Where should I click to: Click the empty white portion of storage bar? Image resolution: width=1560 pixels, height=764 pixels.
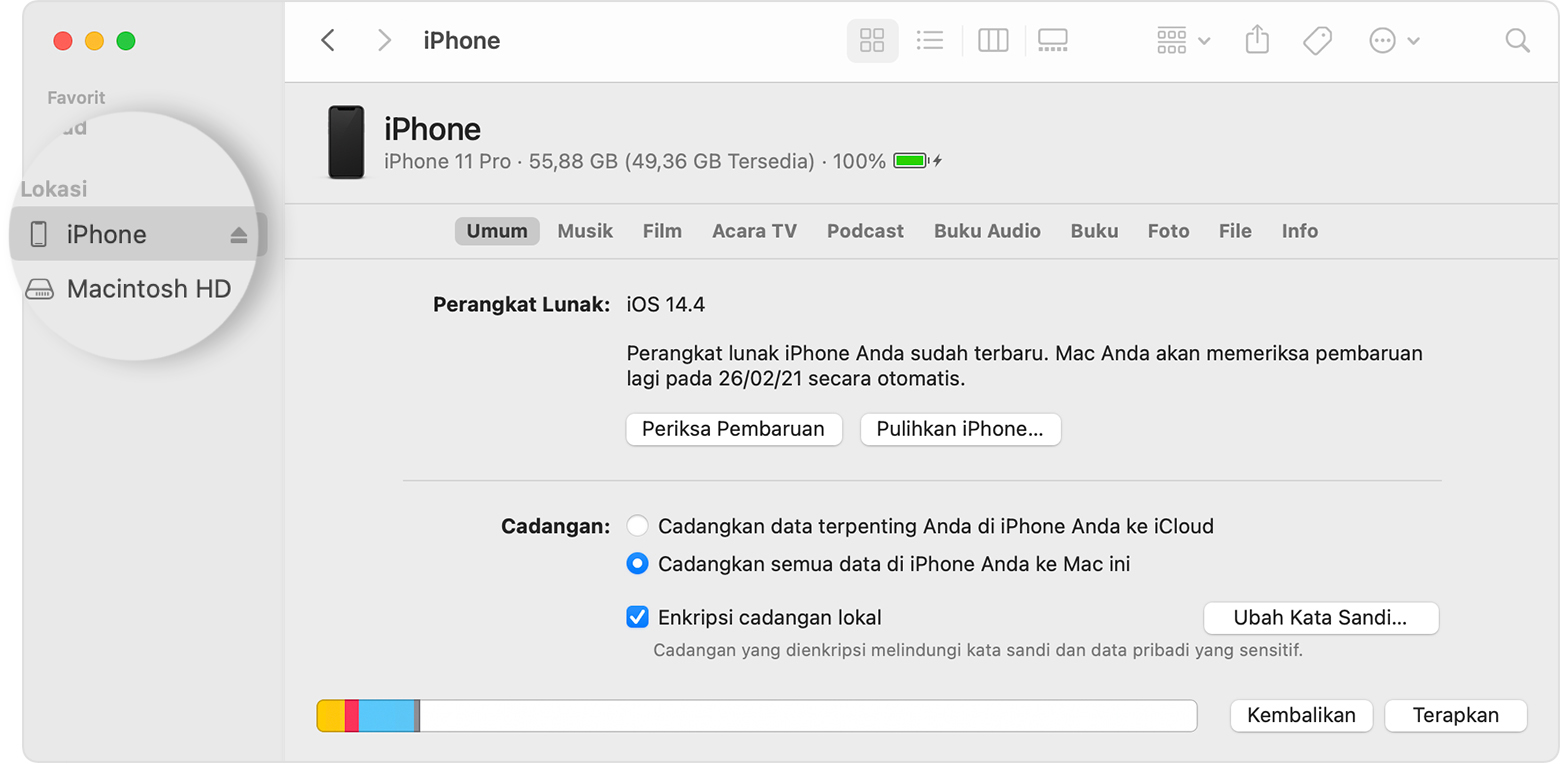click(x=808, y=716)
